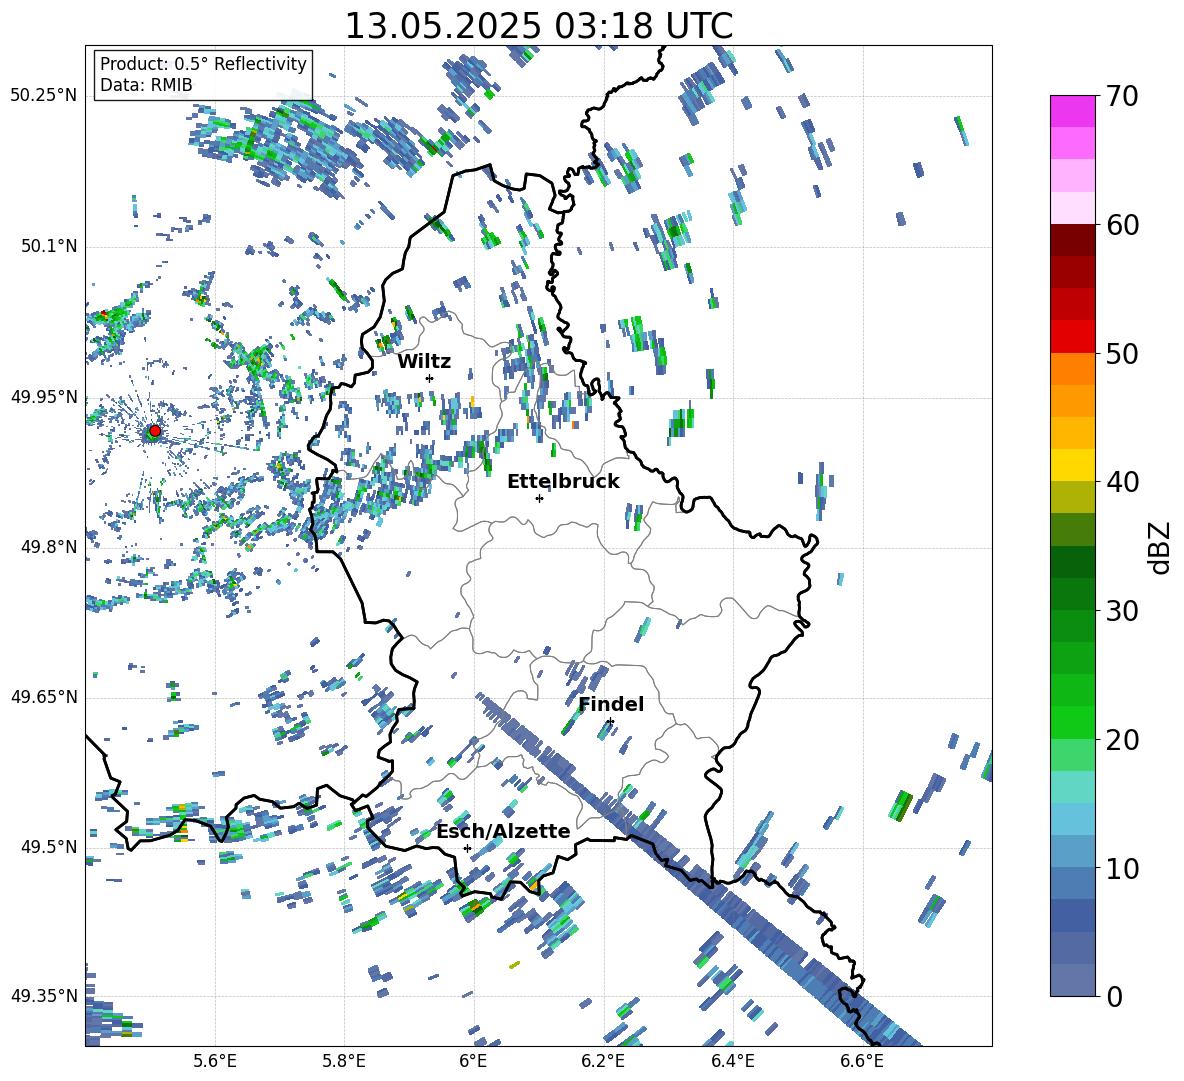Click the 49.65°N latitude label
Image resolution: width=1184 pixels, height=1081 pixels.
tap(44, 697)
